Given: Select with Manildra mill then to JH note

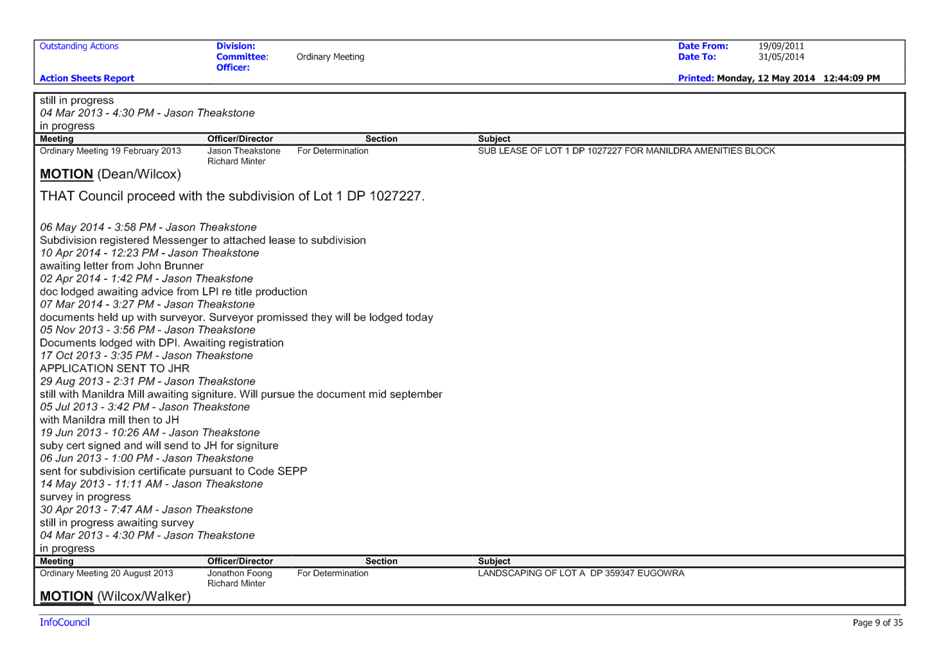Looking at the screenshot, I should (x=109, y=420).
